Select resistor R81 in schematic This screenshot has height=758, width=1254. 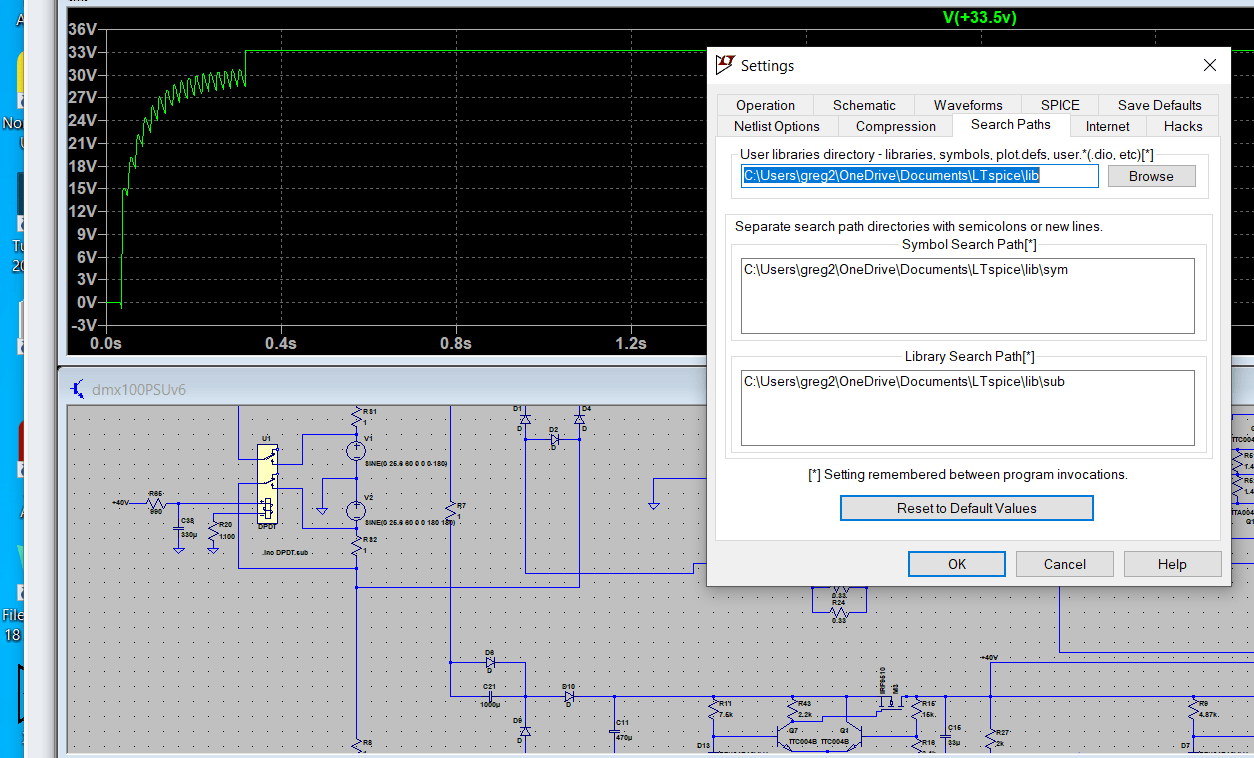356,416
